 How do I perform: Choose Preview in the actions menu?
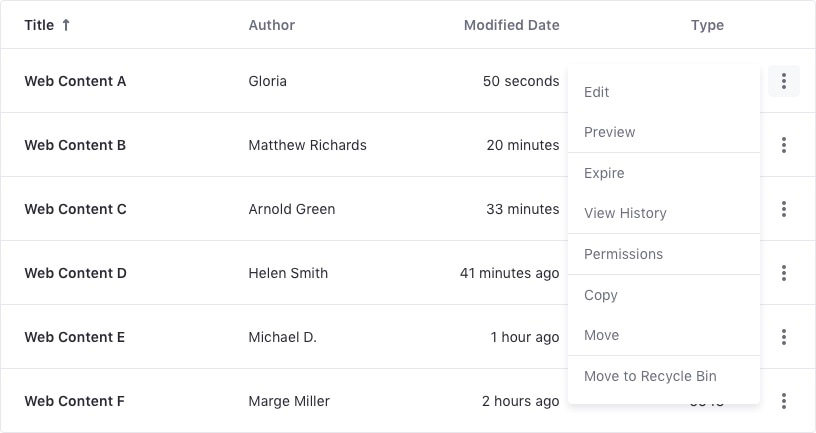[610, 132]
